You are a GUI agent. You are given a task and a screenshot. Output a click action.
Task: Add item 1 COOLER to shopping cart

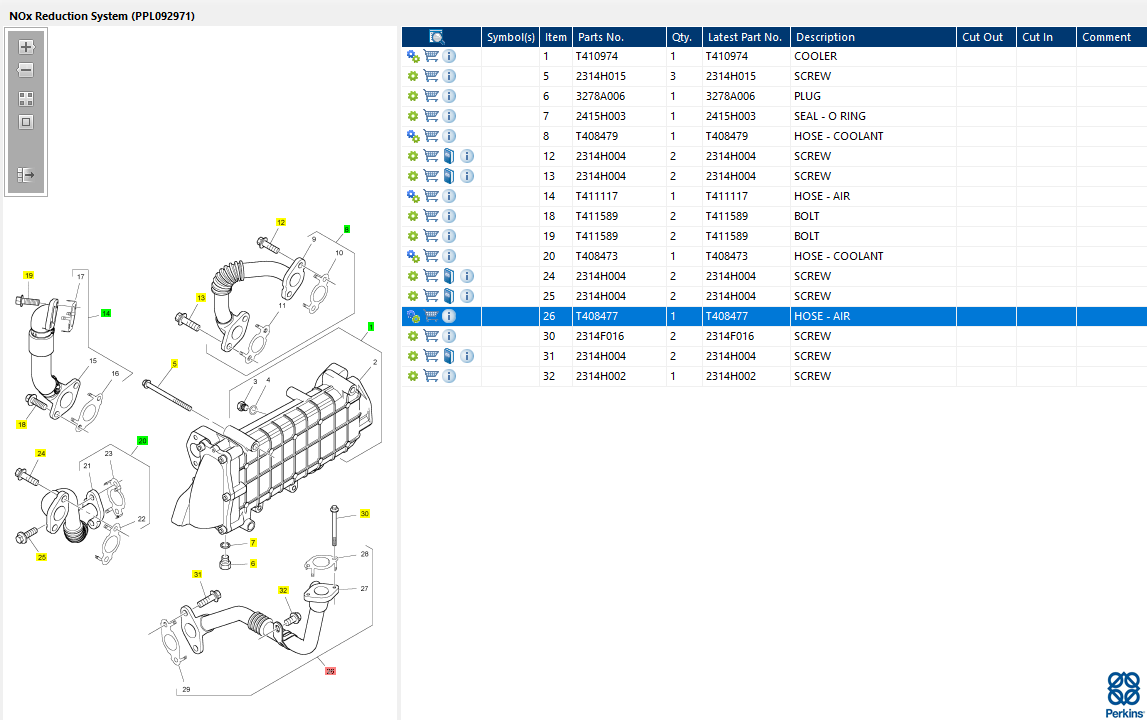[431, 56]
